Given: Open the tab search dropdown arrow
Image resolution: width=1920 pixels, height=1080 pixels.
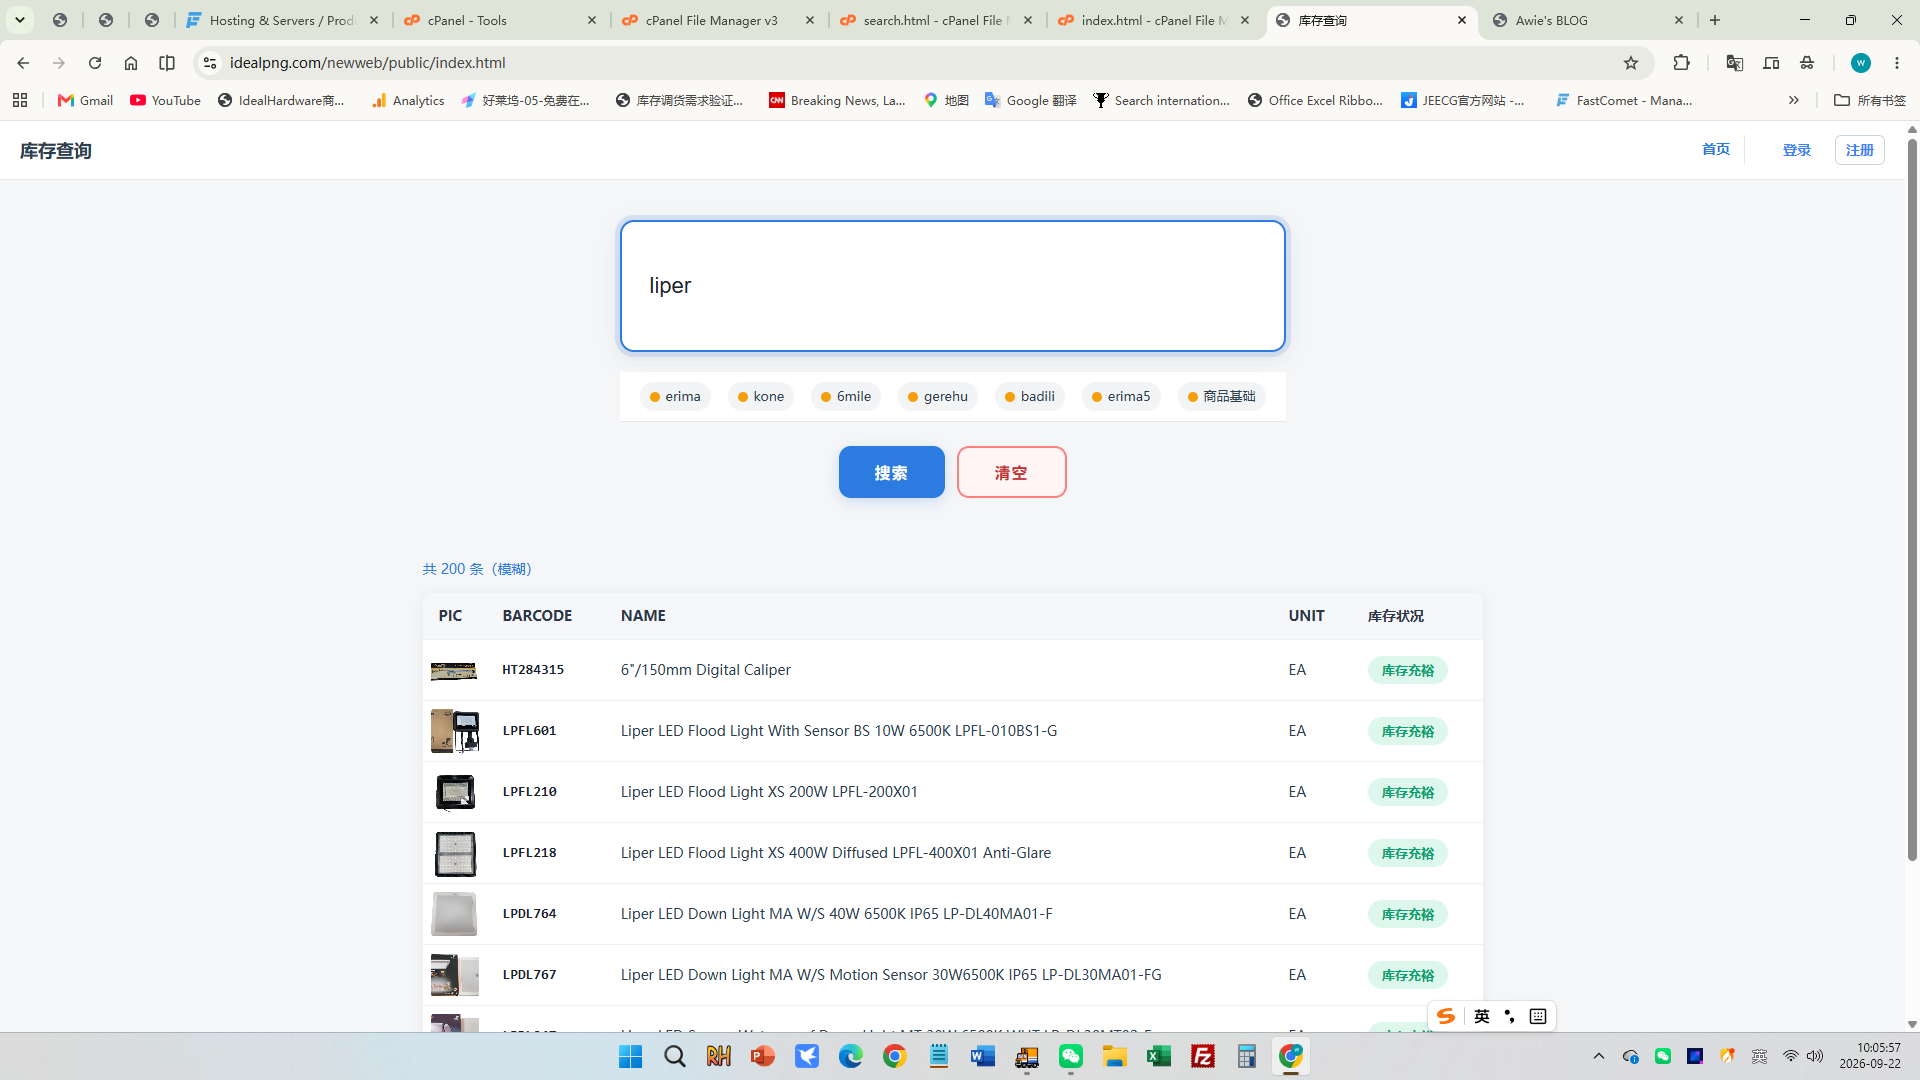Looking at the screenshot, I should [x=20, y=20].
